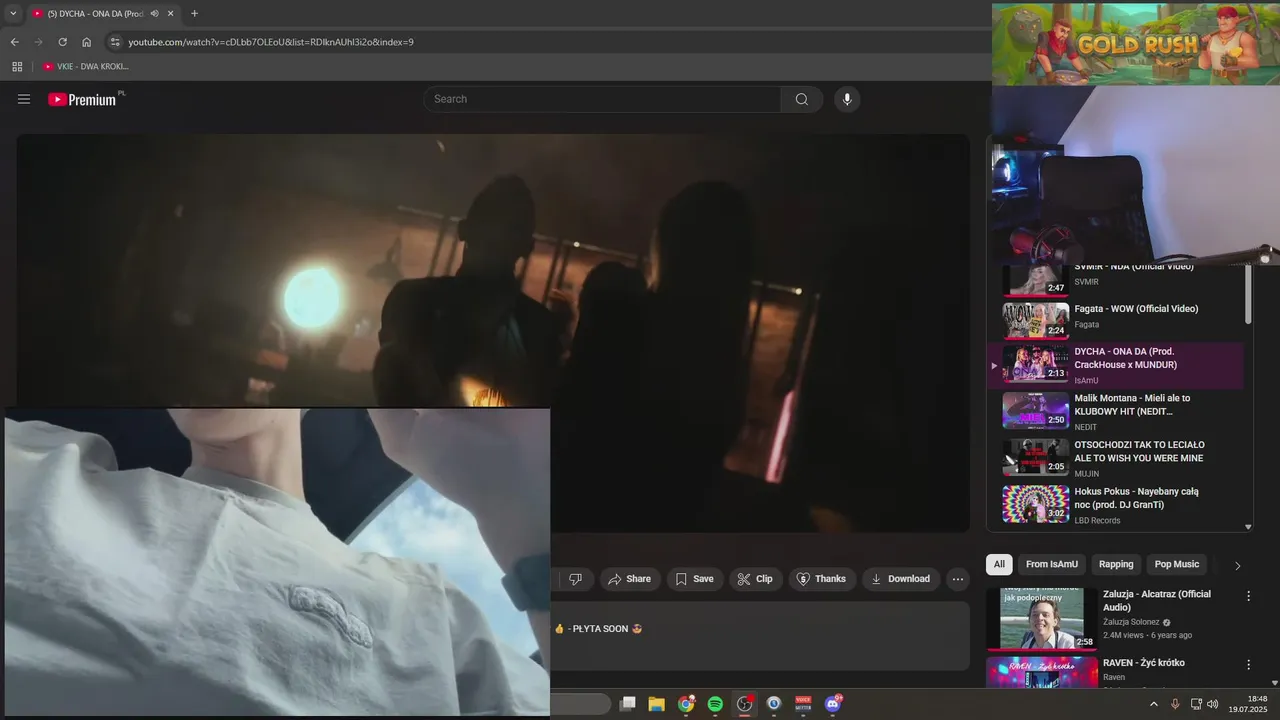Open Spotify from the taskbar
Screen dimensions: 1280x720
715,704
